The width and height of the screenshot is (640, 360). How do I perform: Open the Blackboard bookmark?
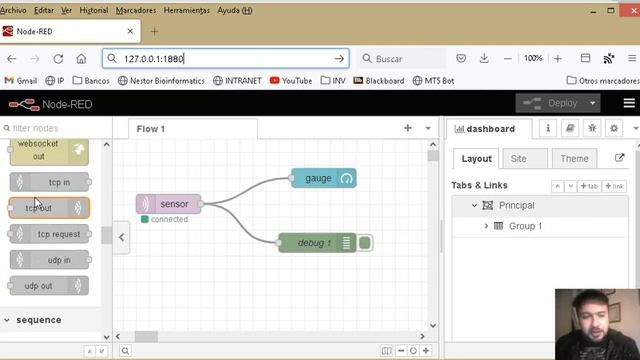pyautogui.click(x=379, y=81)
